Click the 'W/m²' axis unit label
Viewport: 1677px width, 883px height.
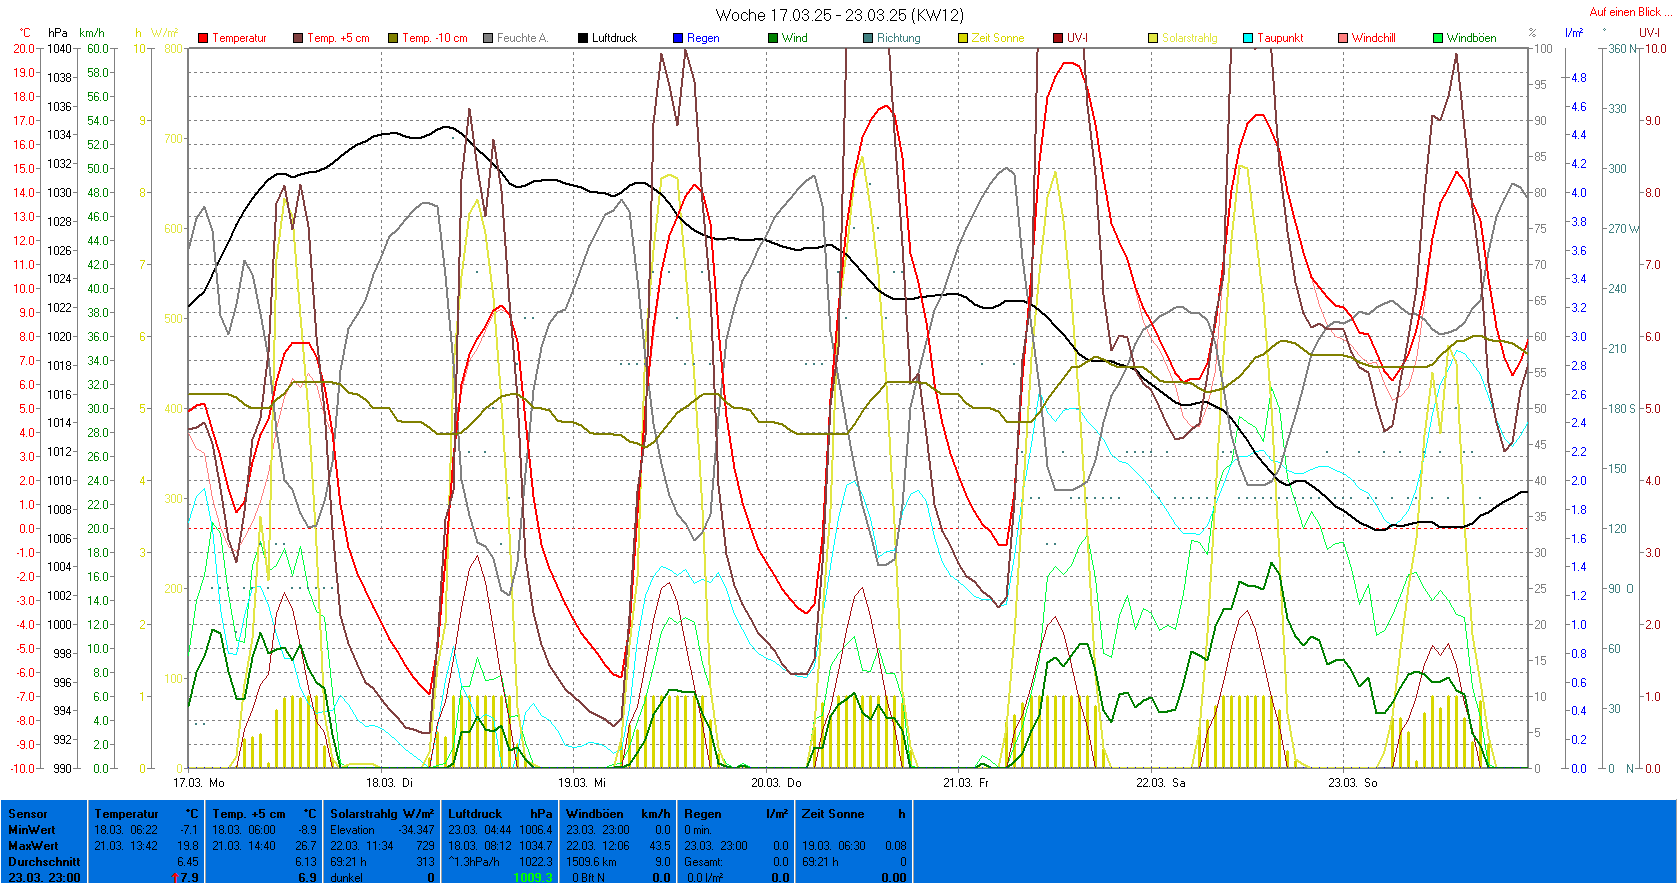(165, 33)
